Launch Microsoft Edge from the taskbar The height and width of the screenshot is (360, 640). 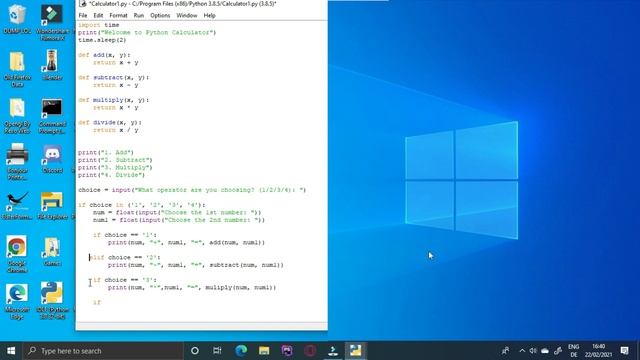pyautogui.click(x=241, y=351)
